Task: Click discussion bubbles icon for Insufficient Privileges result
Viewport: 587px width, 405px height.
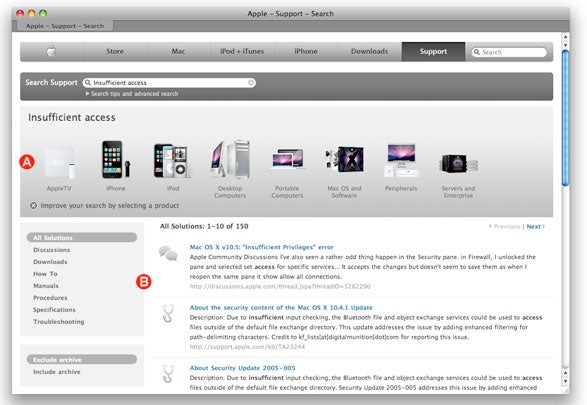Action: (x=168, y=253)
